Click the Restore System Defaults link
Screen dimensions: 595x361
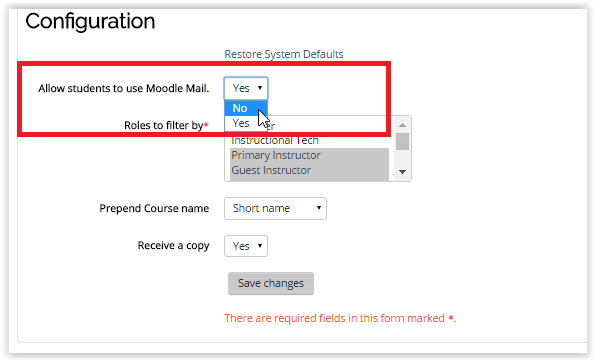[284, 54]
